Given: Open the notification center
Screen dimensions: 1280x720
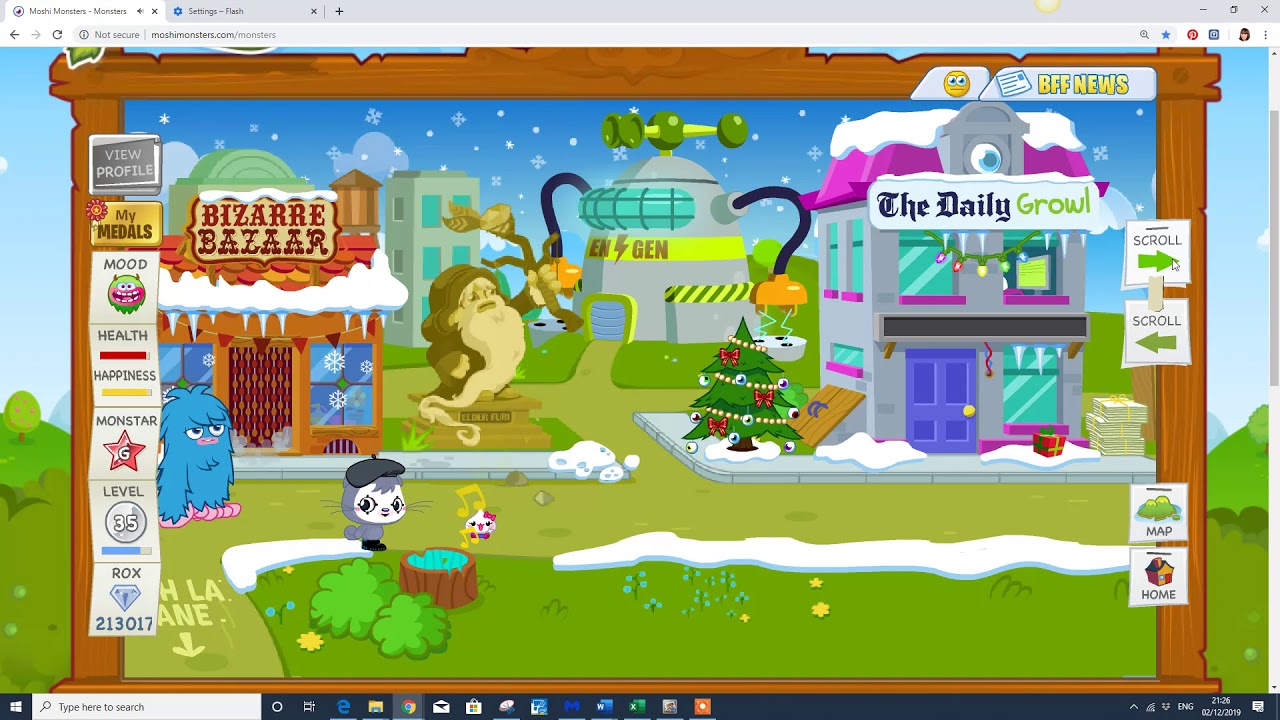Looking at the screenshot, I should click(1257, 707).
